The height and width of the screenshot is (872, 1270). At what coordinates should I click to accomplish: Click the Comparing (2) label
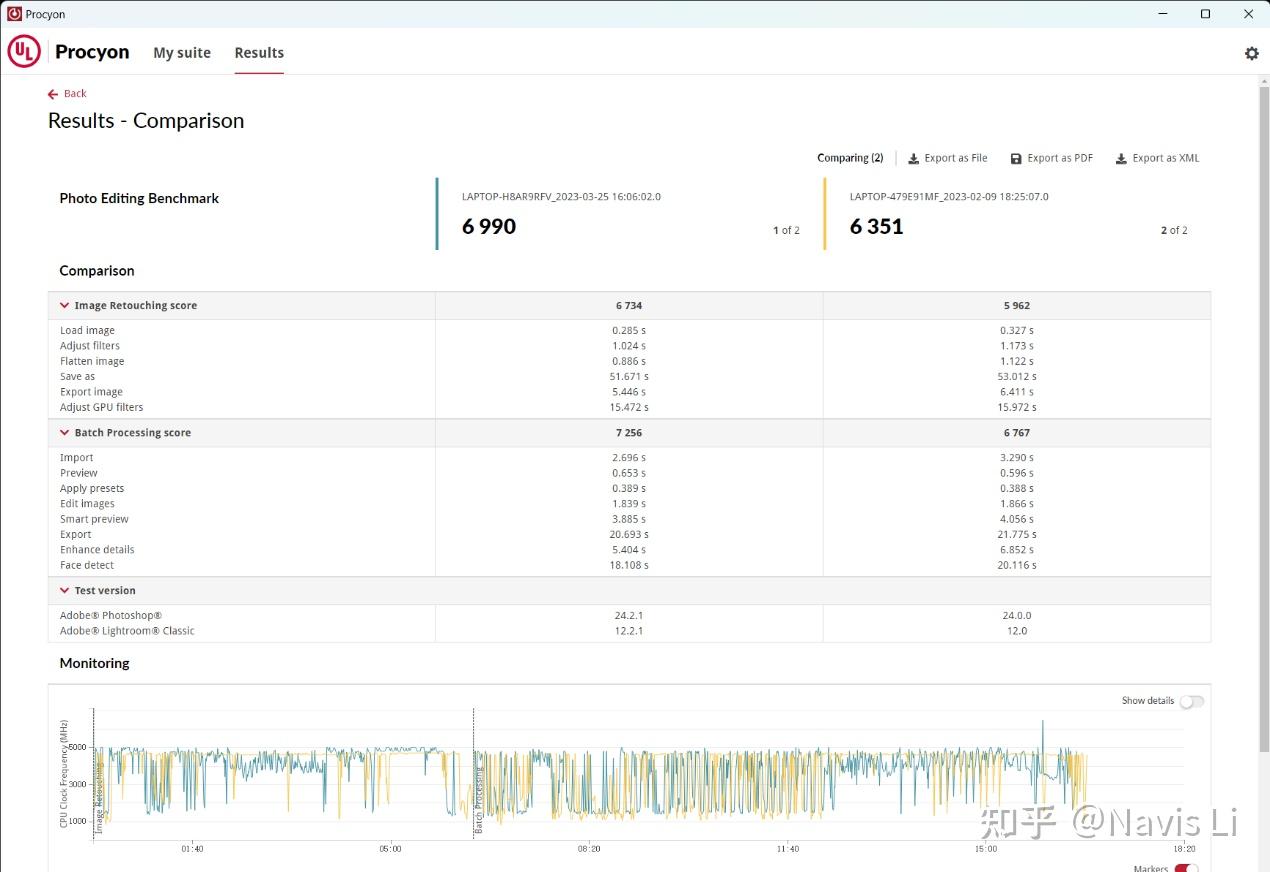point(850,158)
